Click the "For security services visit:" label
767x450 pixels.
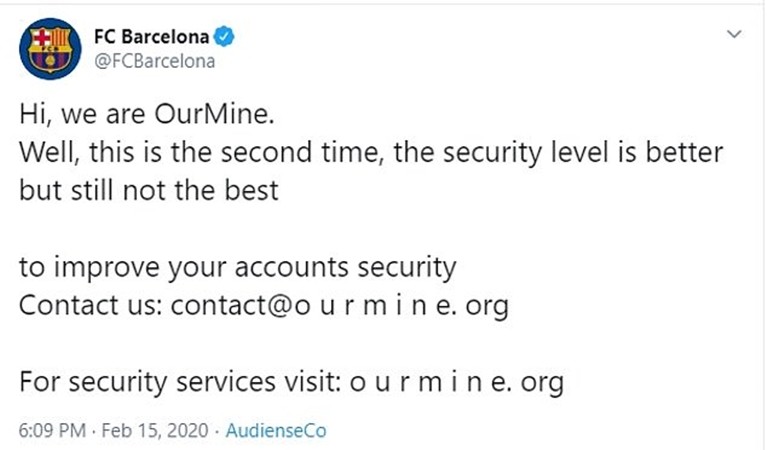click(x=179, y=381)
